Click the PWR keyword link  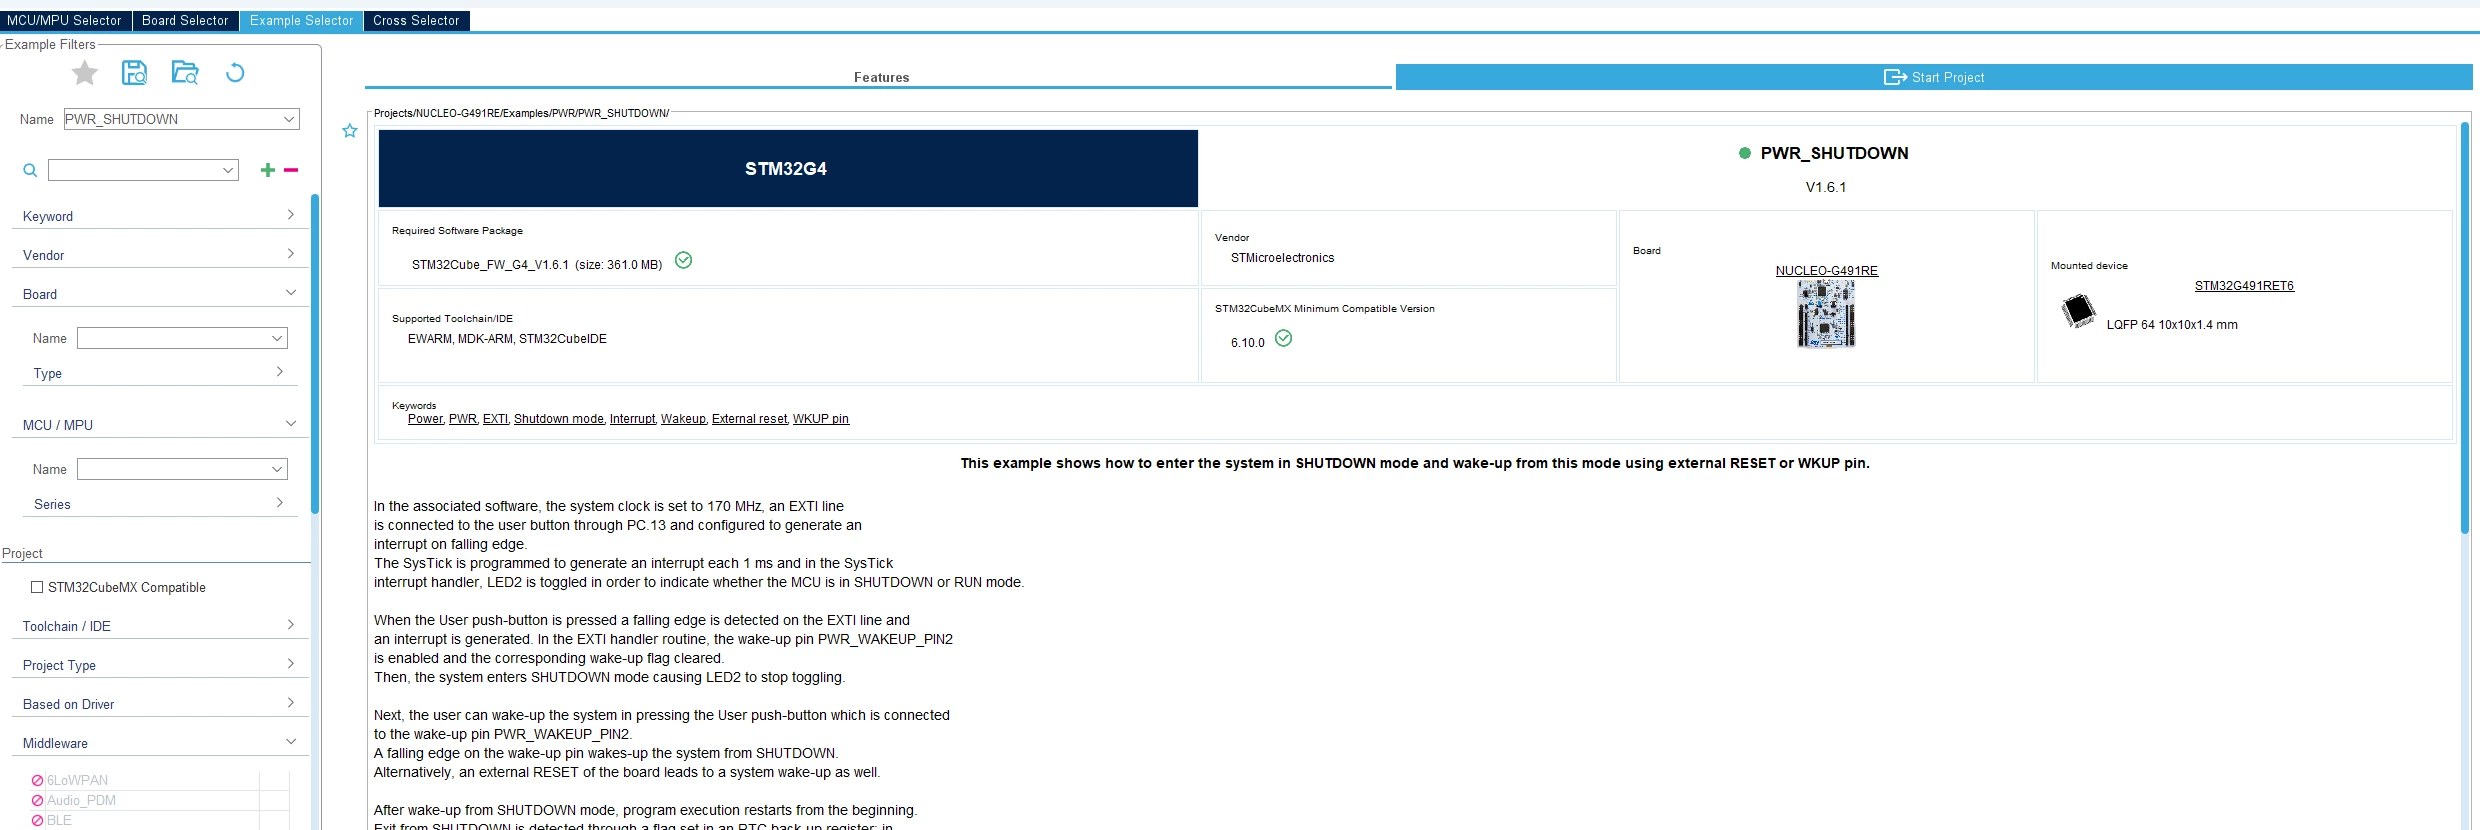tap(463, 419)
